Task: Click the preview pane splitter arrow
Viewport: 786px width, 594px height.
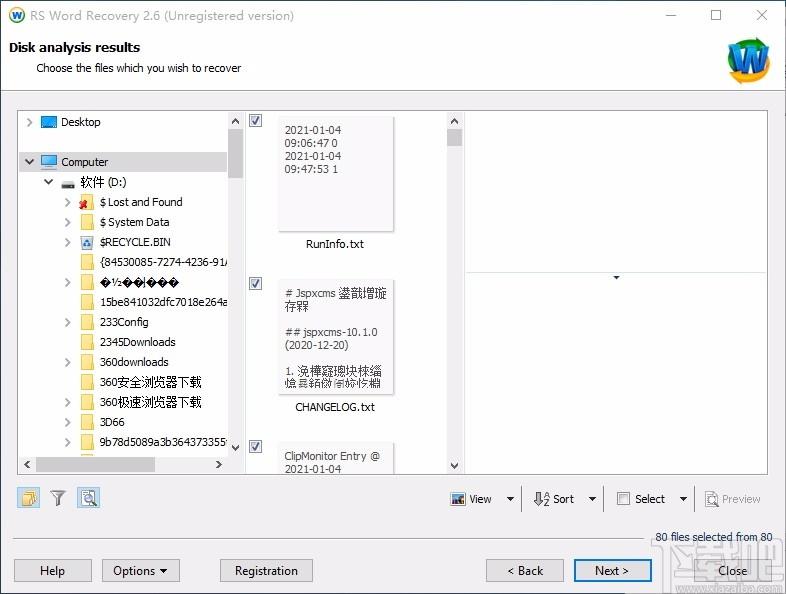Action: tap(617, 277)
